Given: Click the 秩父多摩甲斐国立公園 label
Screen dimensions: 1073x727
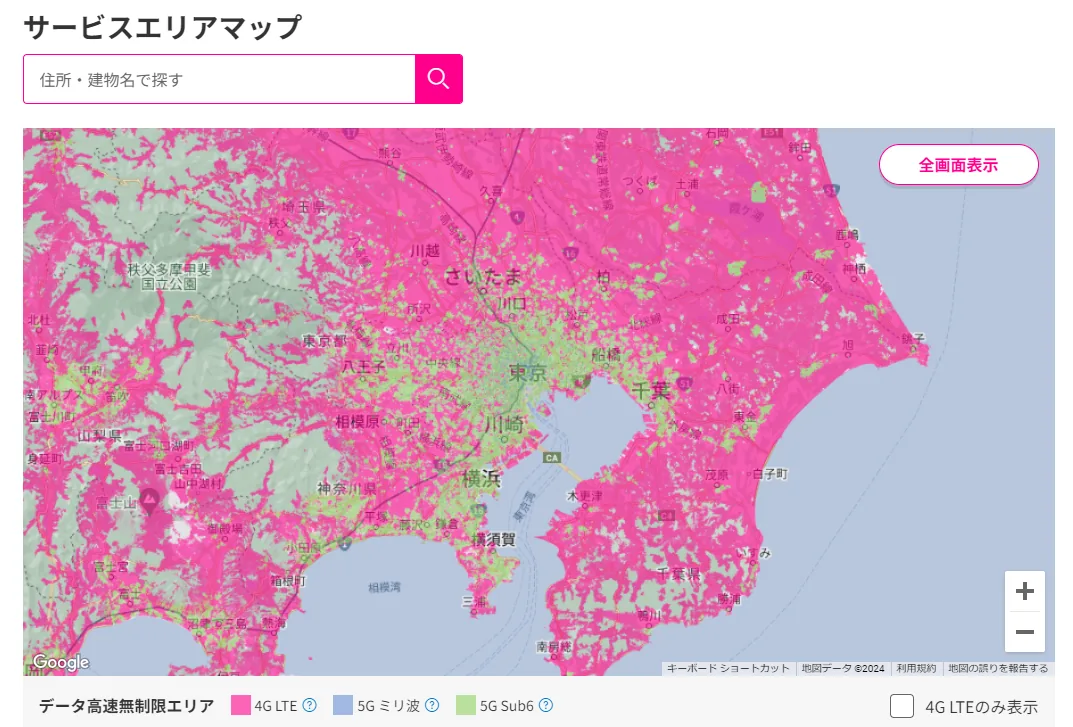Looking at the screenshot, I should pyautogui.click(x=169, y=276).
